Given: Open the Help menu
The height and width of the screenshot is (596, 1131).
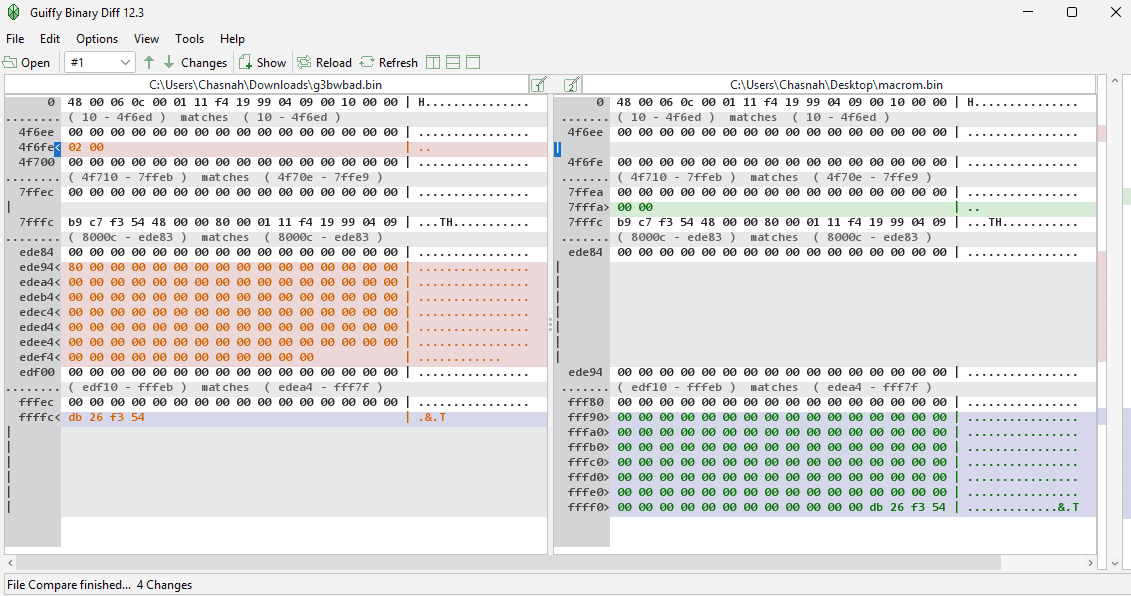Looking at the screenshot, I should click(232, 39).
